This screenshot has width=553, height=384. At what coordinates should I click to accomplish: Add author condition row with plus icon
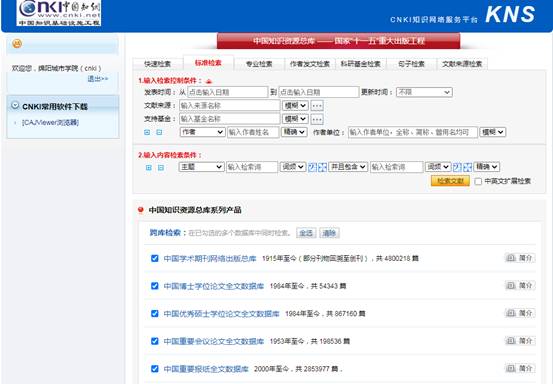coord(147,132)
